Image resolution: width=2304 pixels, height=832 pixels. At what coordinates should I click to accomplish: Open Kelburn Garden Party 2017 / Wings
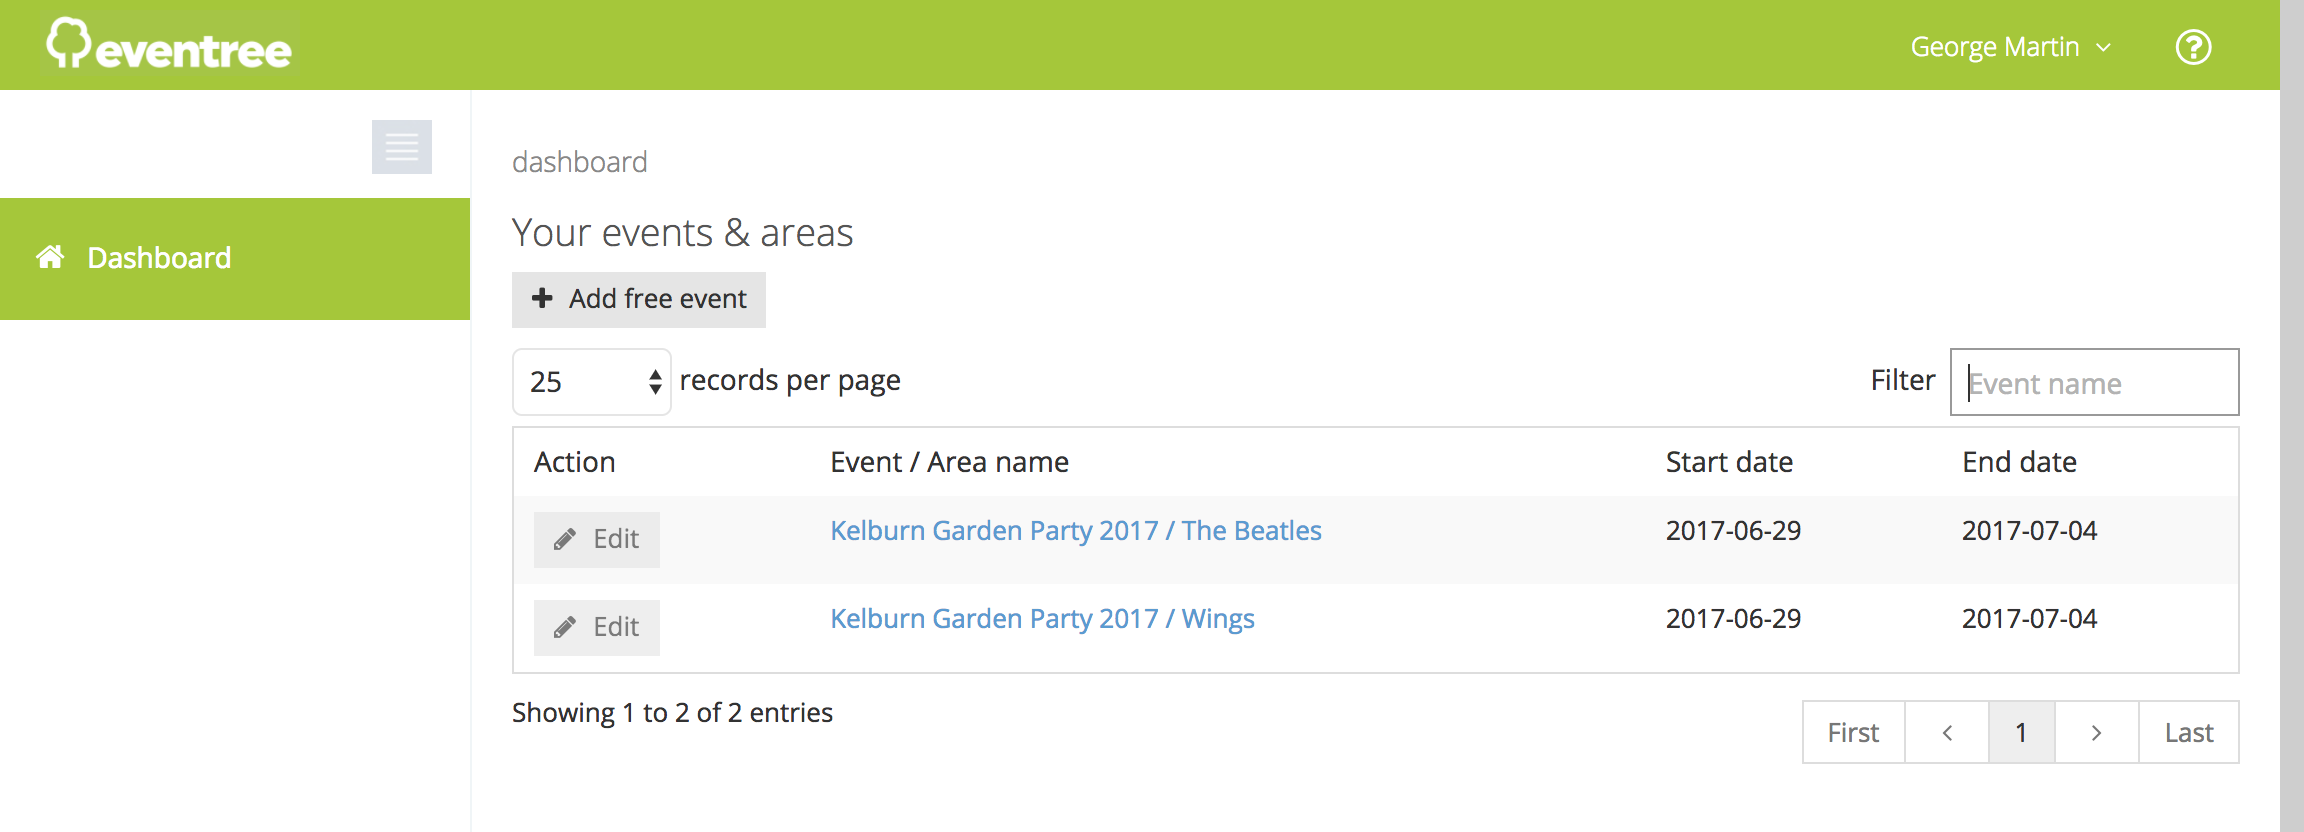1042,618
